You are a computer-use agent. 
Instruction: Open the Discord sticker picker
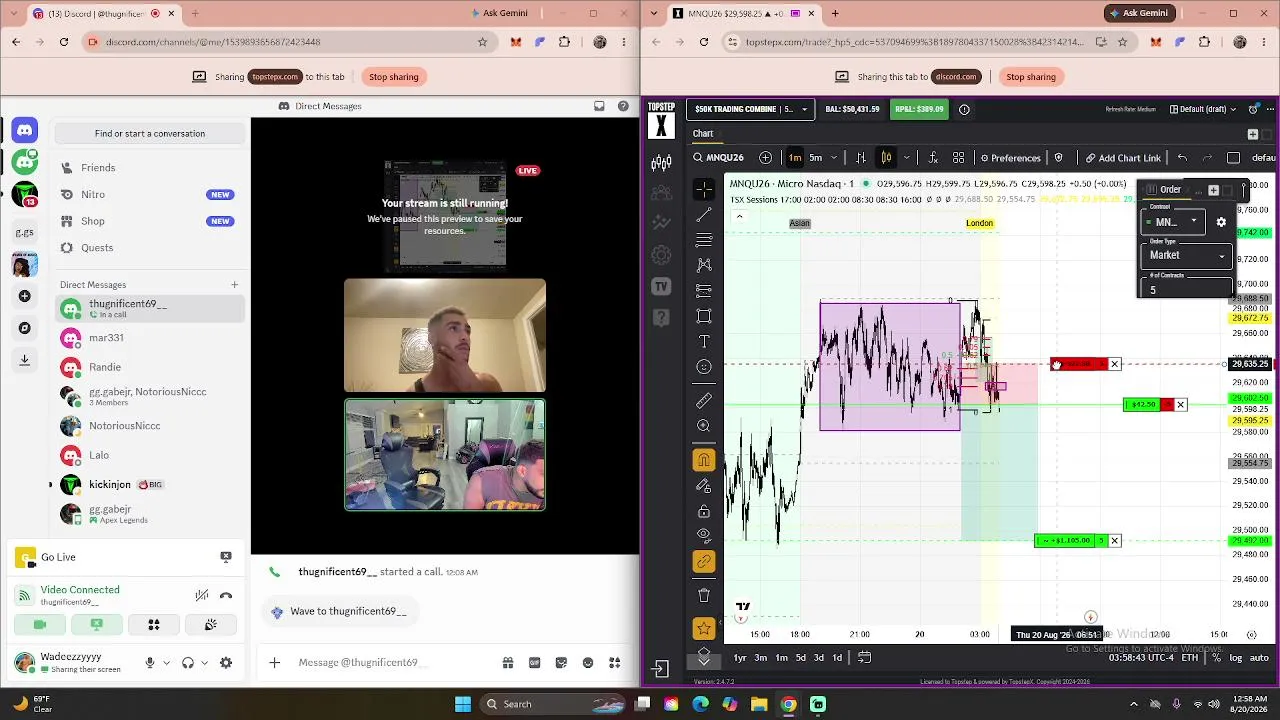[x=561, y=662]
